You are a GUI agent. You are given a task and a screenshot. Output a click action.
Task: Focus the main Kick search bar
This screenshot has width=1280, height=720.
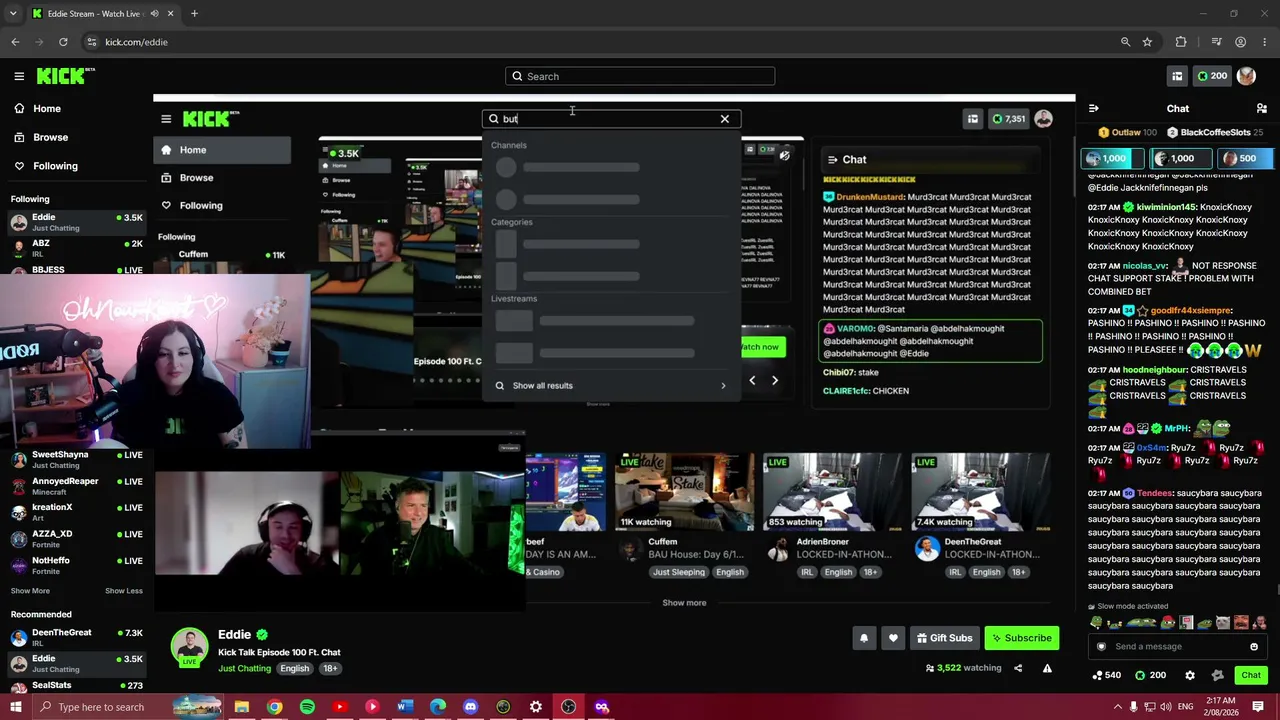(x=640, y=76)
